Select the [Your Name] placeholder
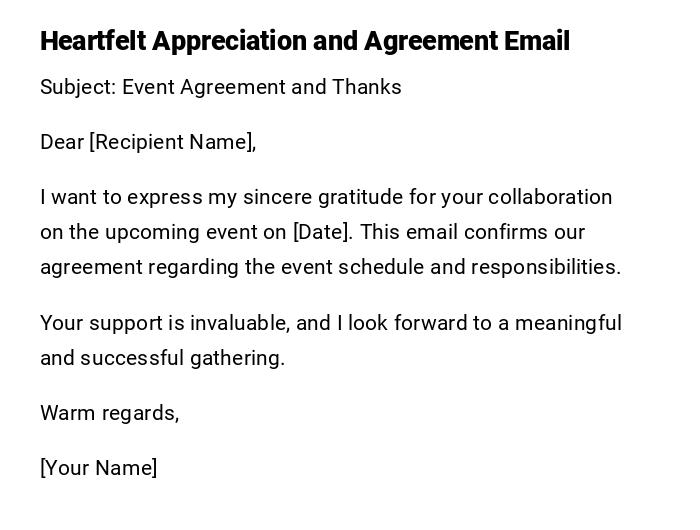700x530 pixels. [x=98, y=468]
